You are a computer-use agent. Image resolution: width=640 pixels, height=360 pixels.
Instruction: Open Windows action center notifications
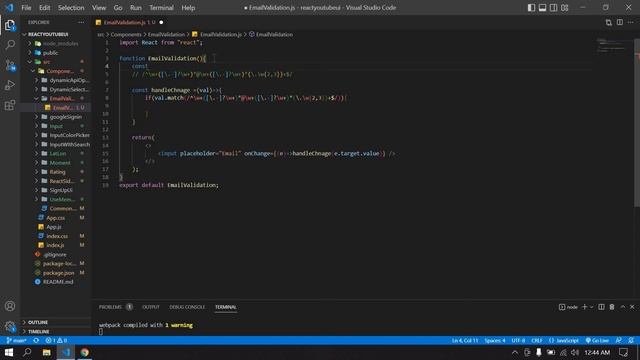pos(623,352)
